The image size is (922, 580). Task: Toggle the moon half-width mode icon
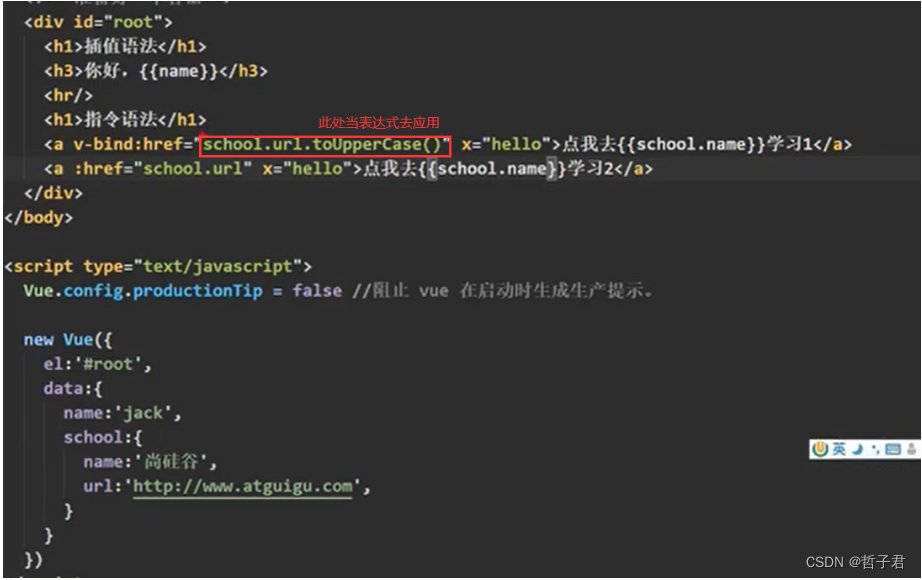point(858,449)
